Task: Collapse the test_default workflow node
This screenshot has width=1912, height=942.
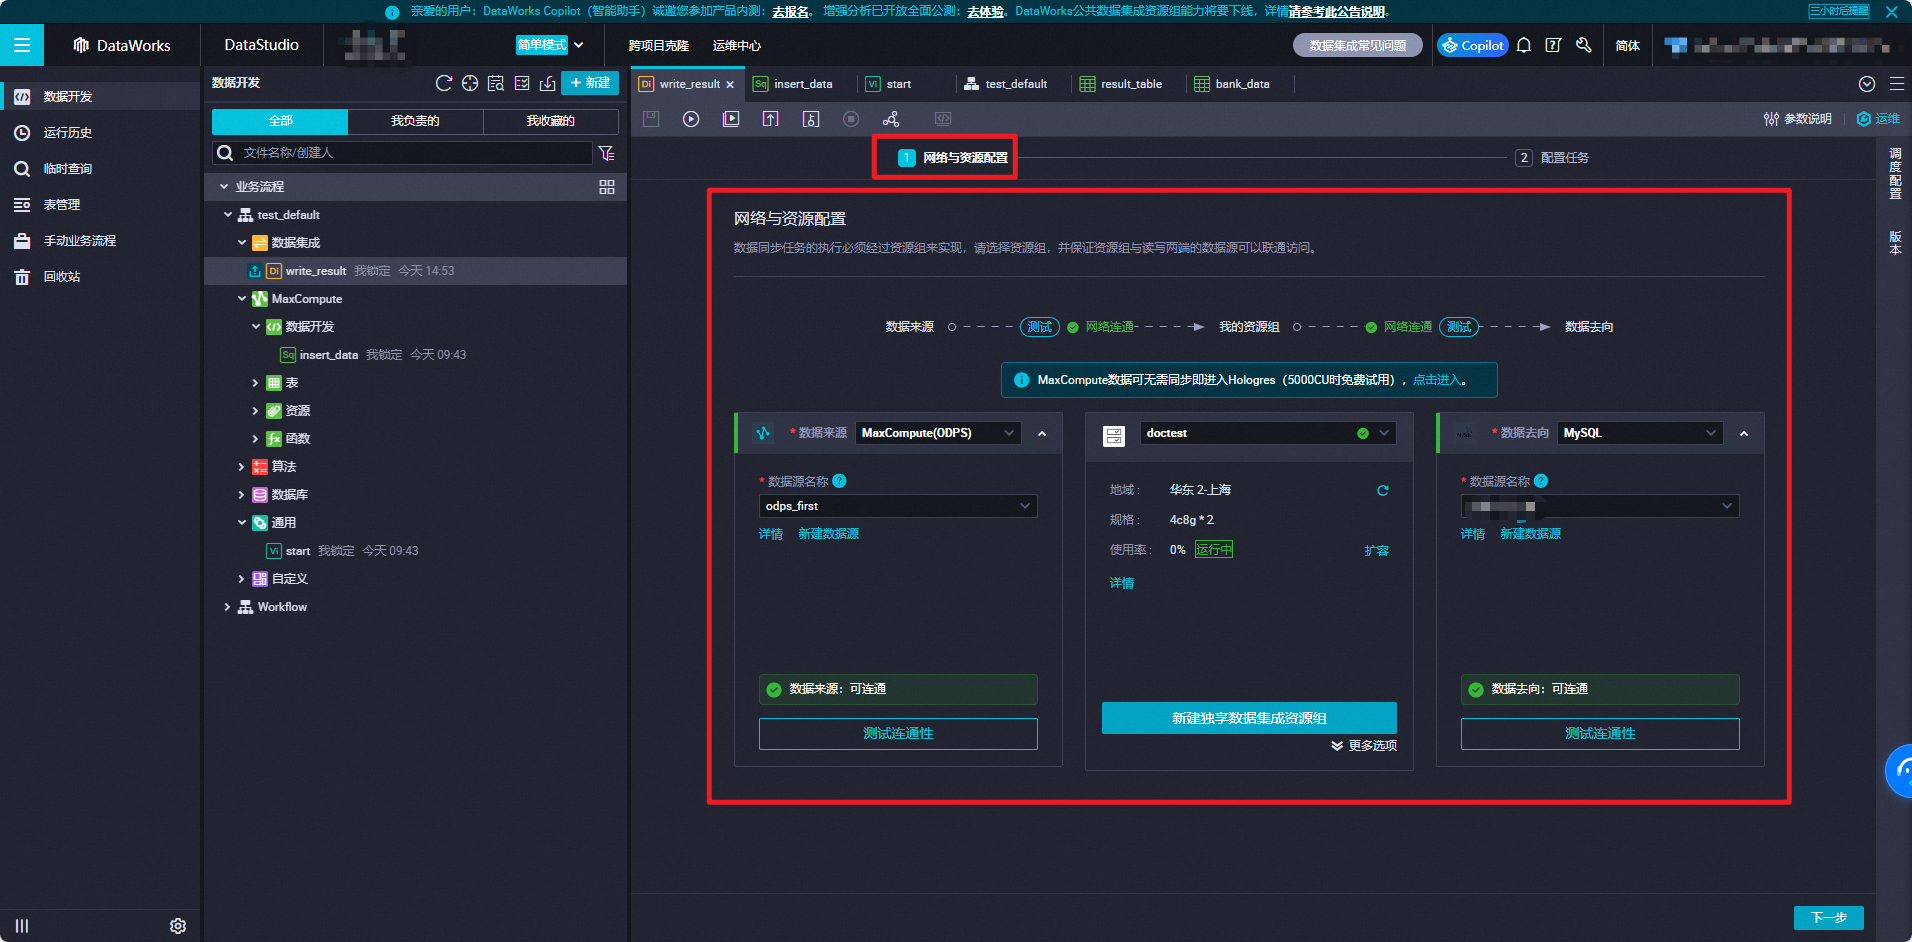Action: 228,215
